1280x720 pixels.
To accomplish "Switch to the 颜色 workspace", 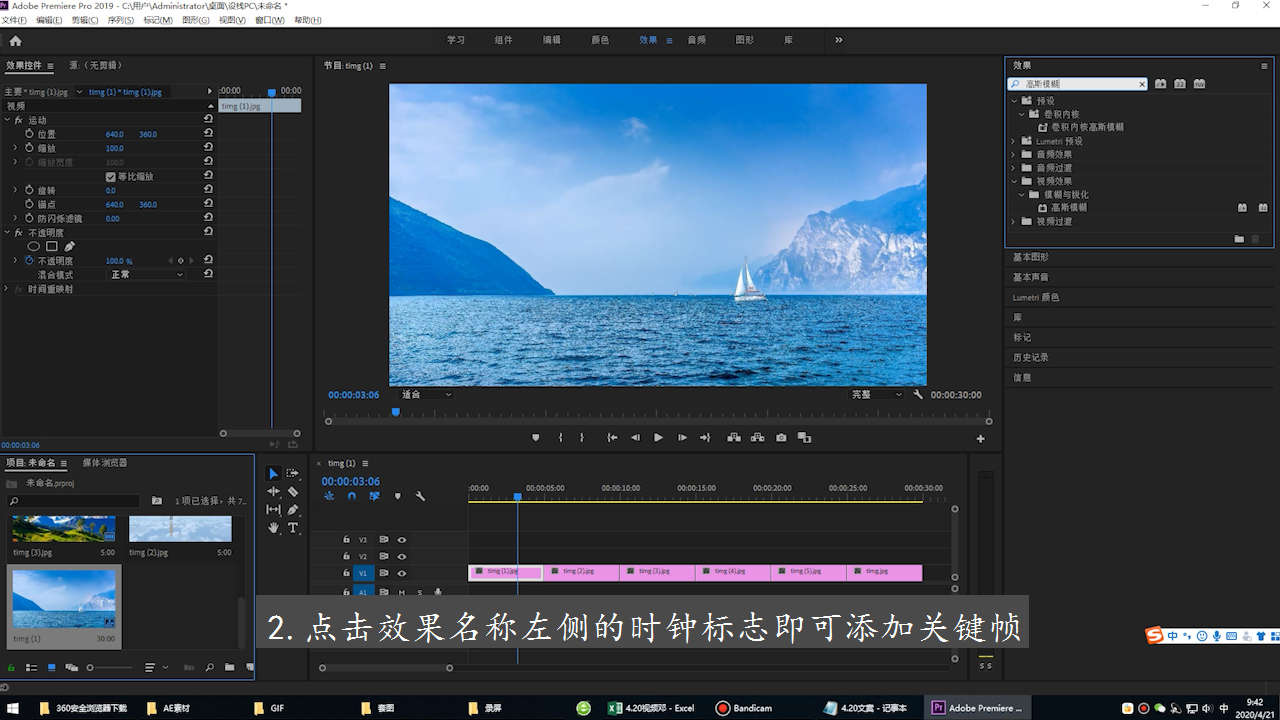I will pos(600,40).
